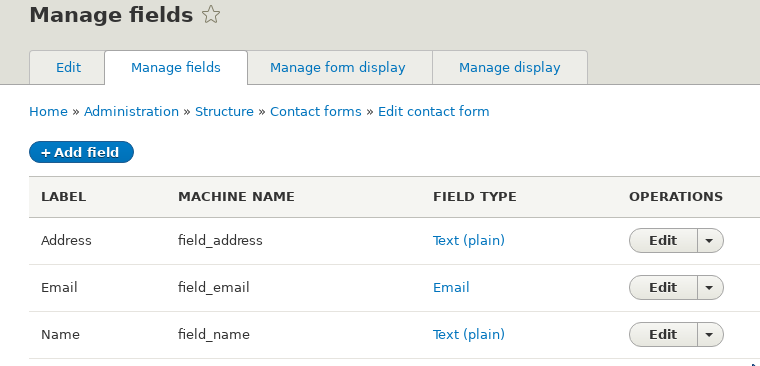
Task: Select the Name label cell
Action: [x=61, y=334]
